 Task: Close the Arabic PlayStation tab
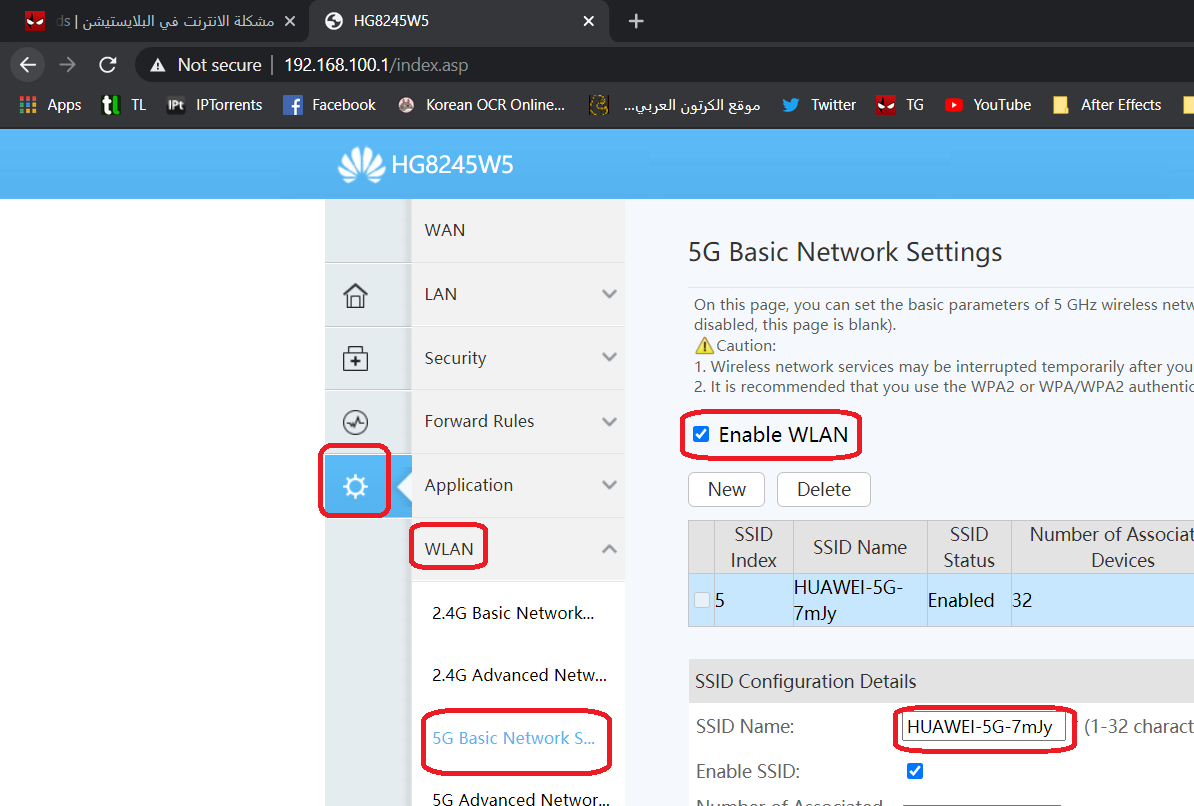(290, 21)
